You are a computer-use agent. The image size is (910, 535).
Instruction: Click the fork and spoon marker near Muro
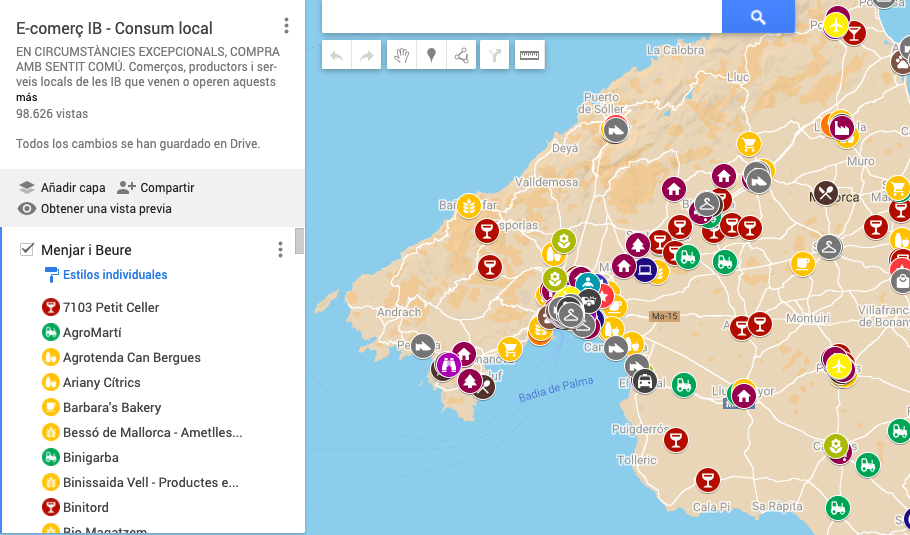point(825,193)
